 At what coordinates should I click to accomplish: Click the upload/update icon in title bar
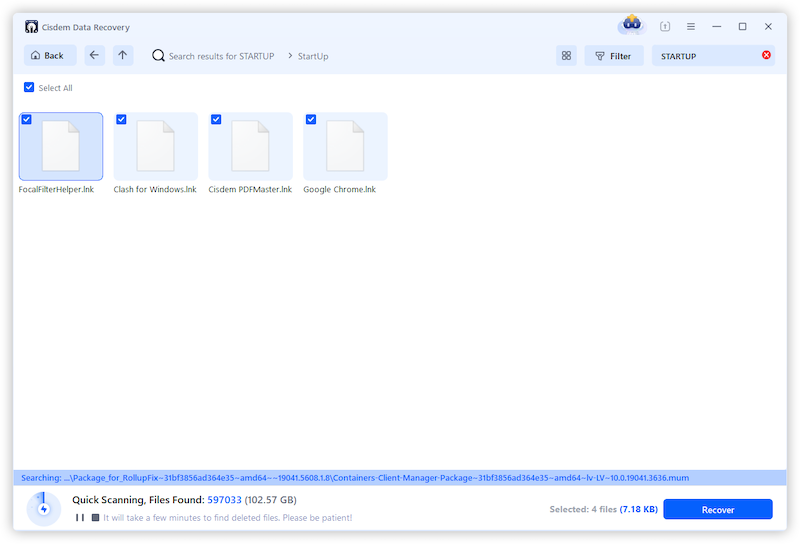(665, 27)
